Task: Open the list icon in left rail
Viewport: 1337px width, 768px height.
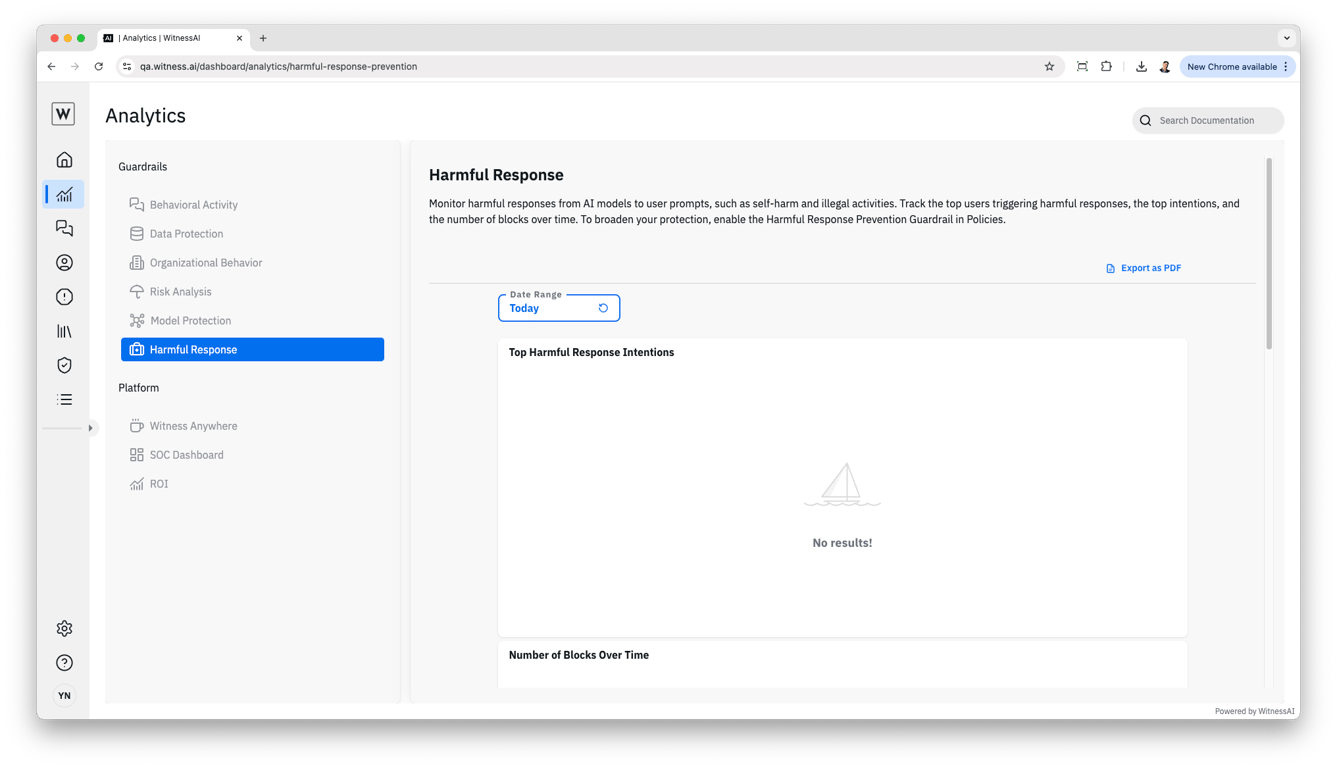Action: [64, 399]
